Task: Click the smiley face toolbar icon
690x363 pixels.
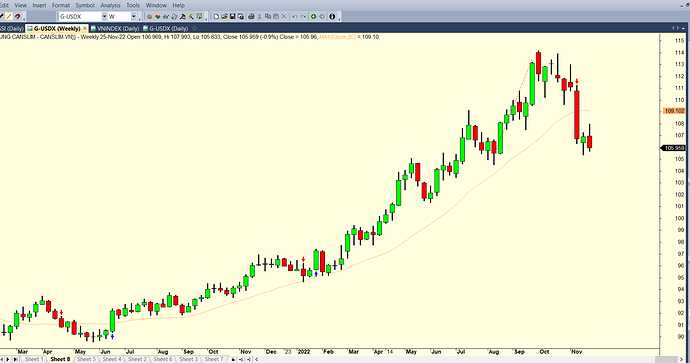Action: click(150, 17)
